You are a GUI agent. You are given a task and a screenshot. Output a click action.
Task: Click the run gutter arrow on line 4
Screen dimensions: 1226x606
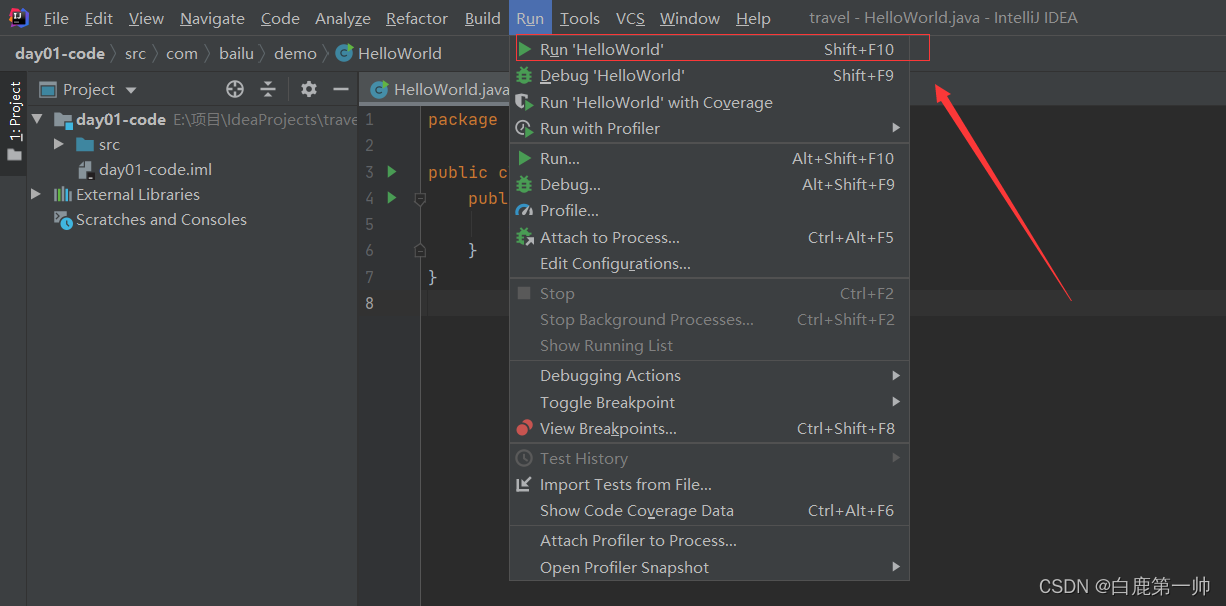[392, 197]
